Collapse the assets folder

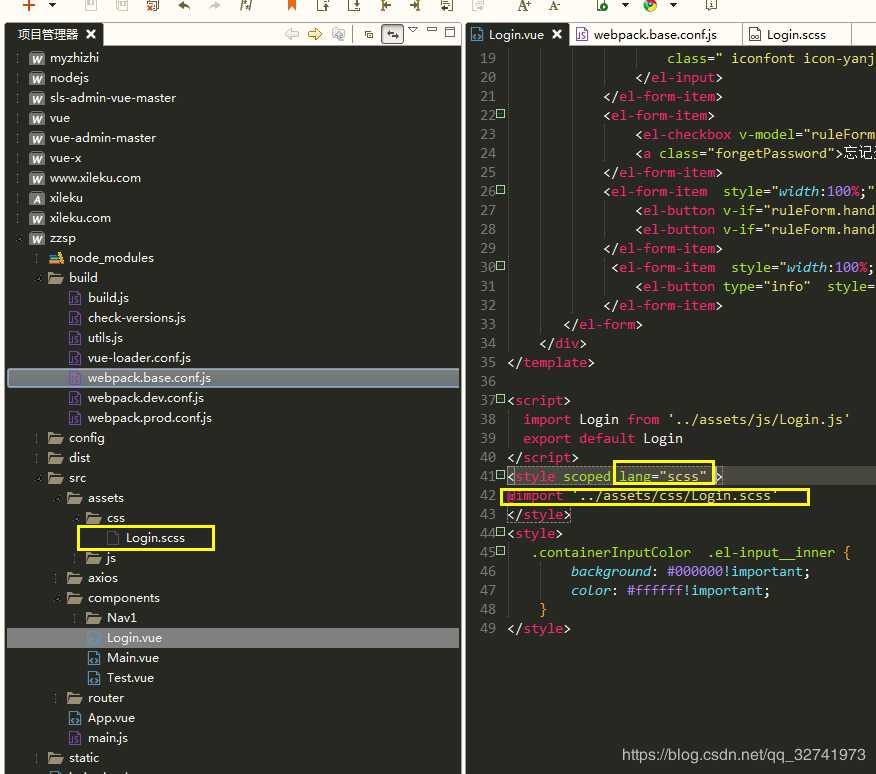click(58, 498)
